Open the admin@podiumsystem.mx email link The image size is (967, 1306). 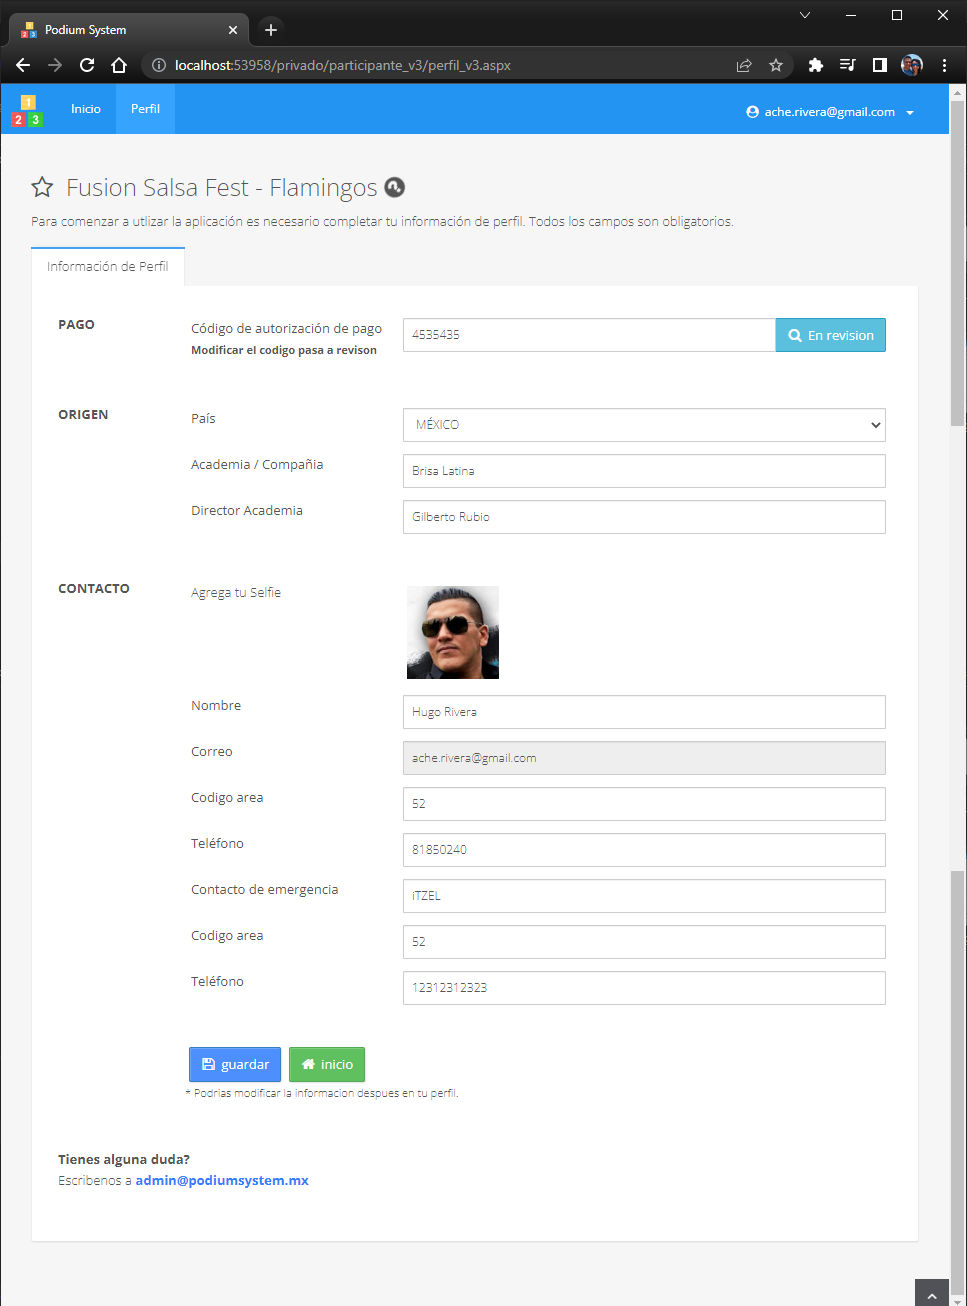[x=222, y=1180]
